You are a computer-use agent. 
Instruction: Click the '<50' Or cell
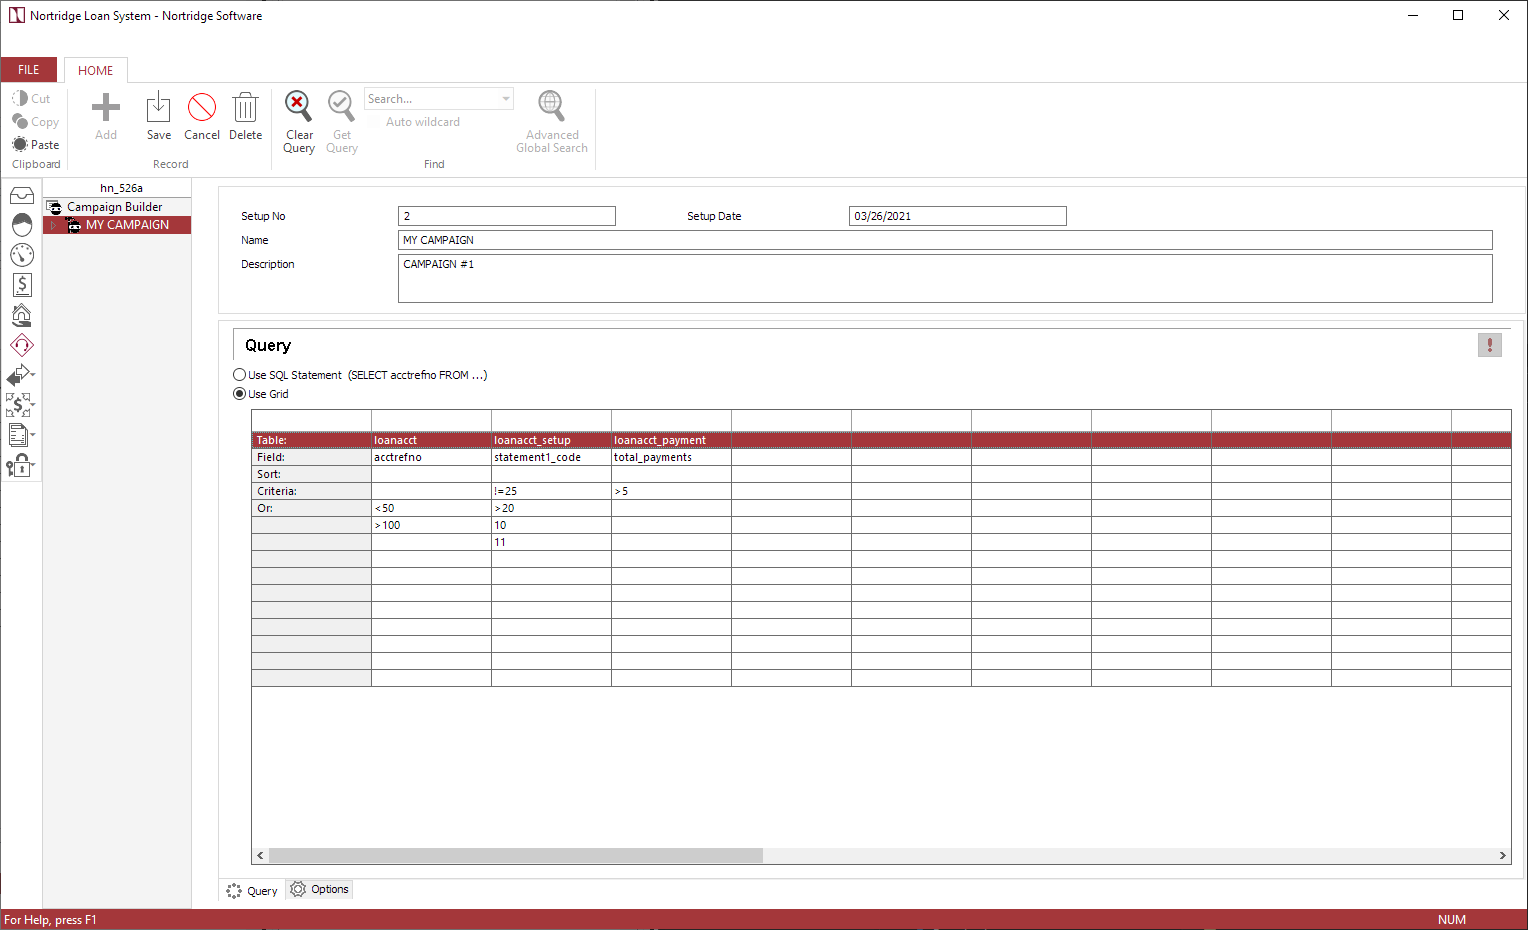tap(431, 508)
